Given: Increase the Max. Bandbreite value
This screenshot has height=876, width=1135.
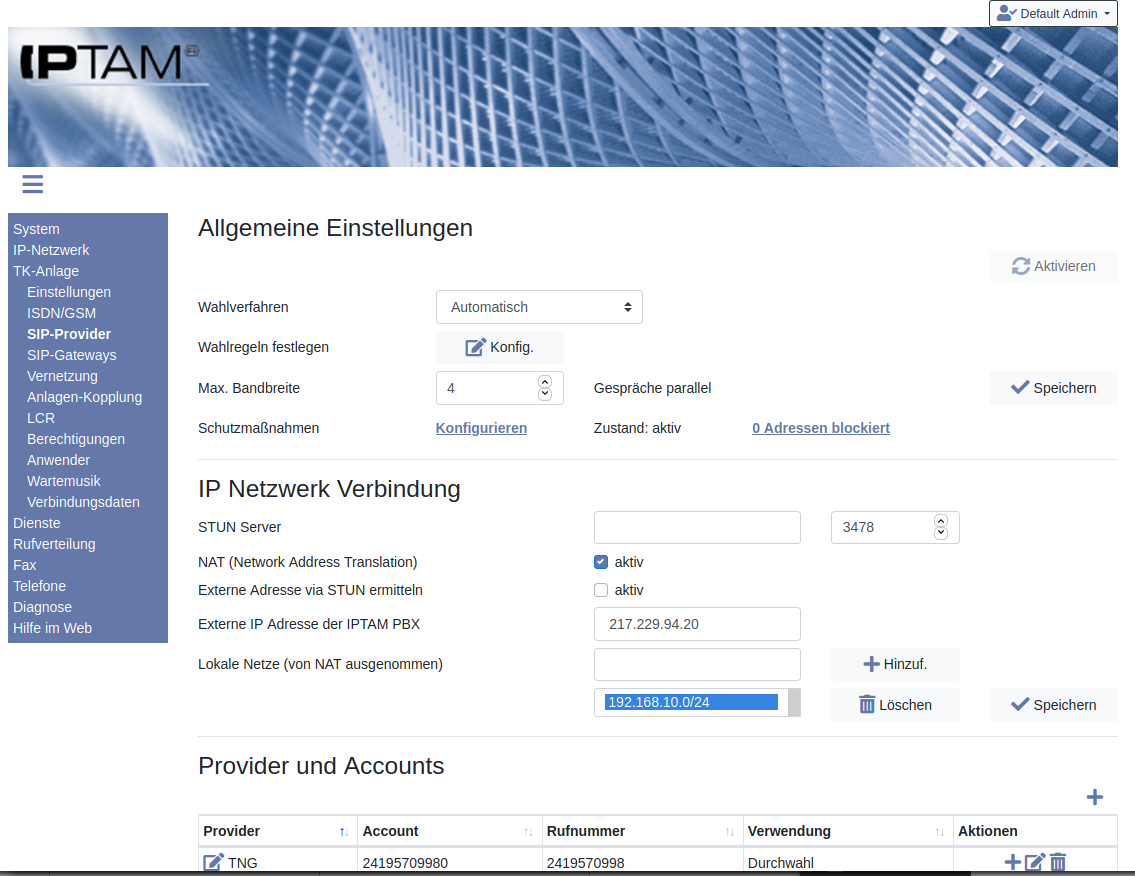Looking at the screenshot, I should (545, 381).
